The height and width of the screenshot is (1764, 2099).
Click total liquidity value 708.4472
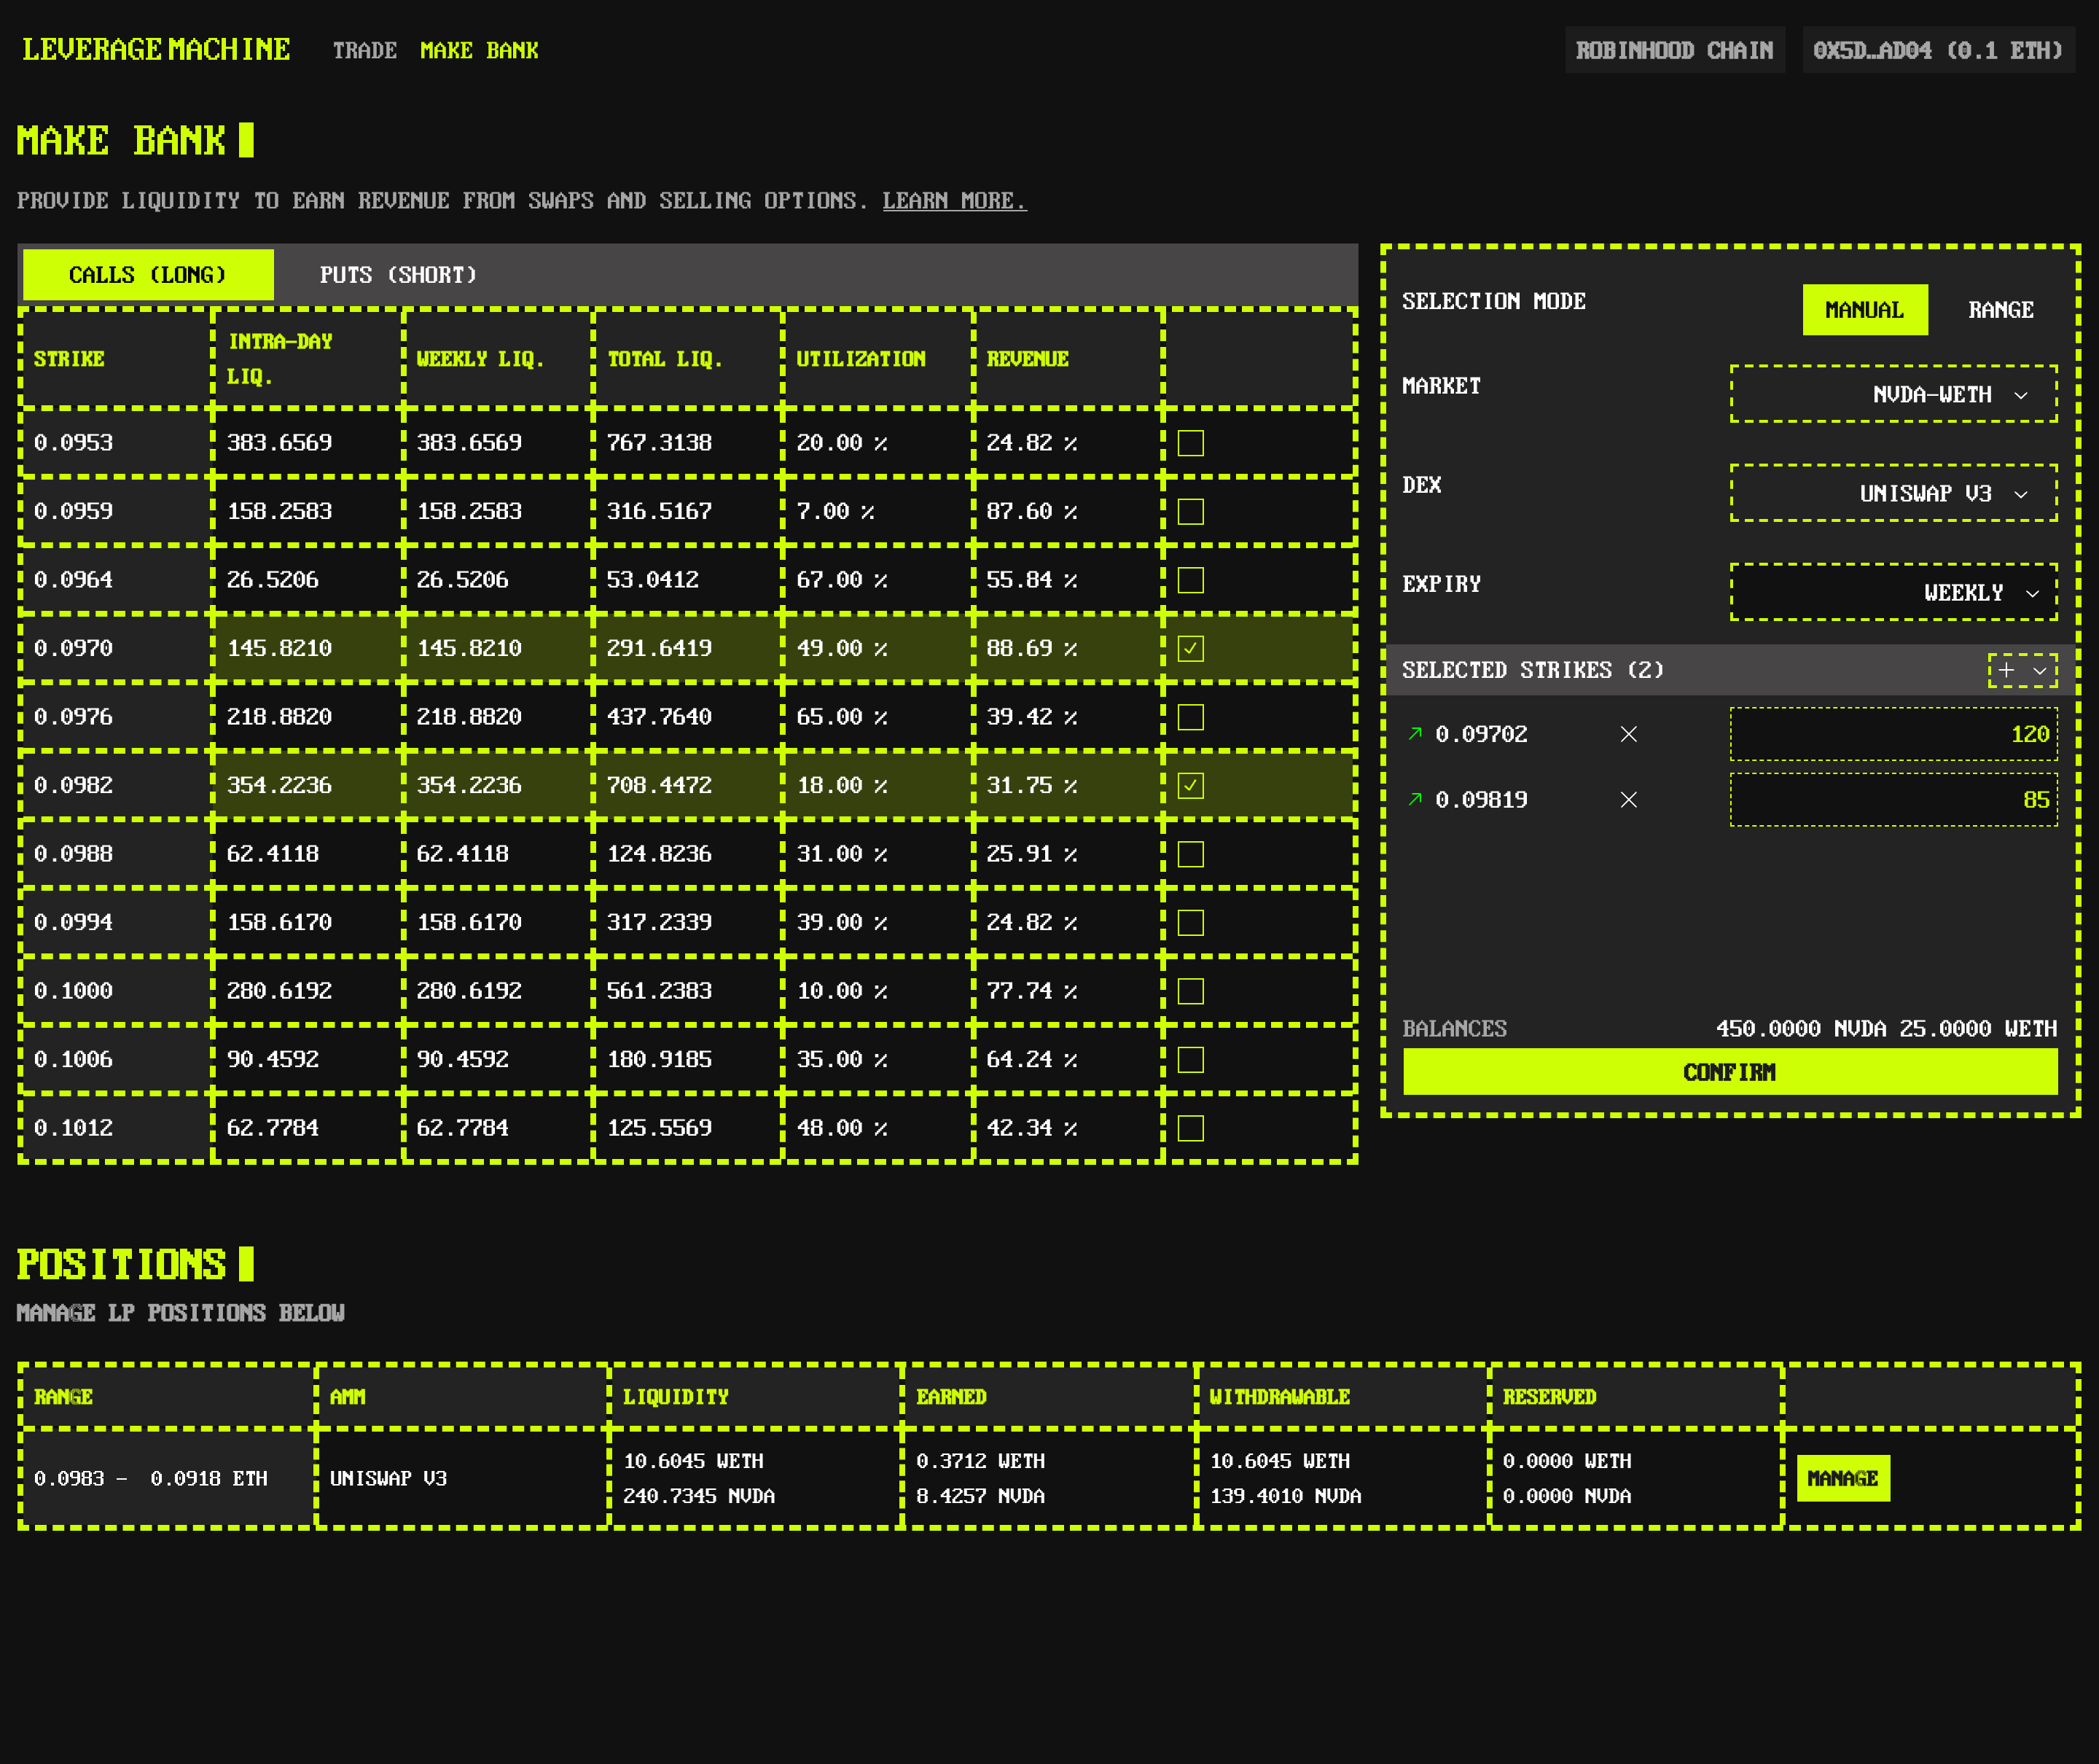(x=659, y=786)
